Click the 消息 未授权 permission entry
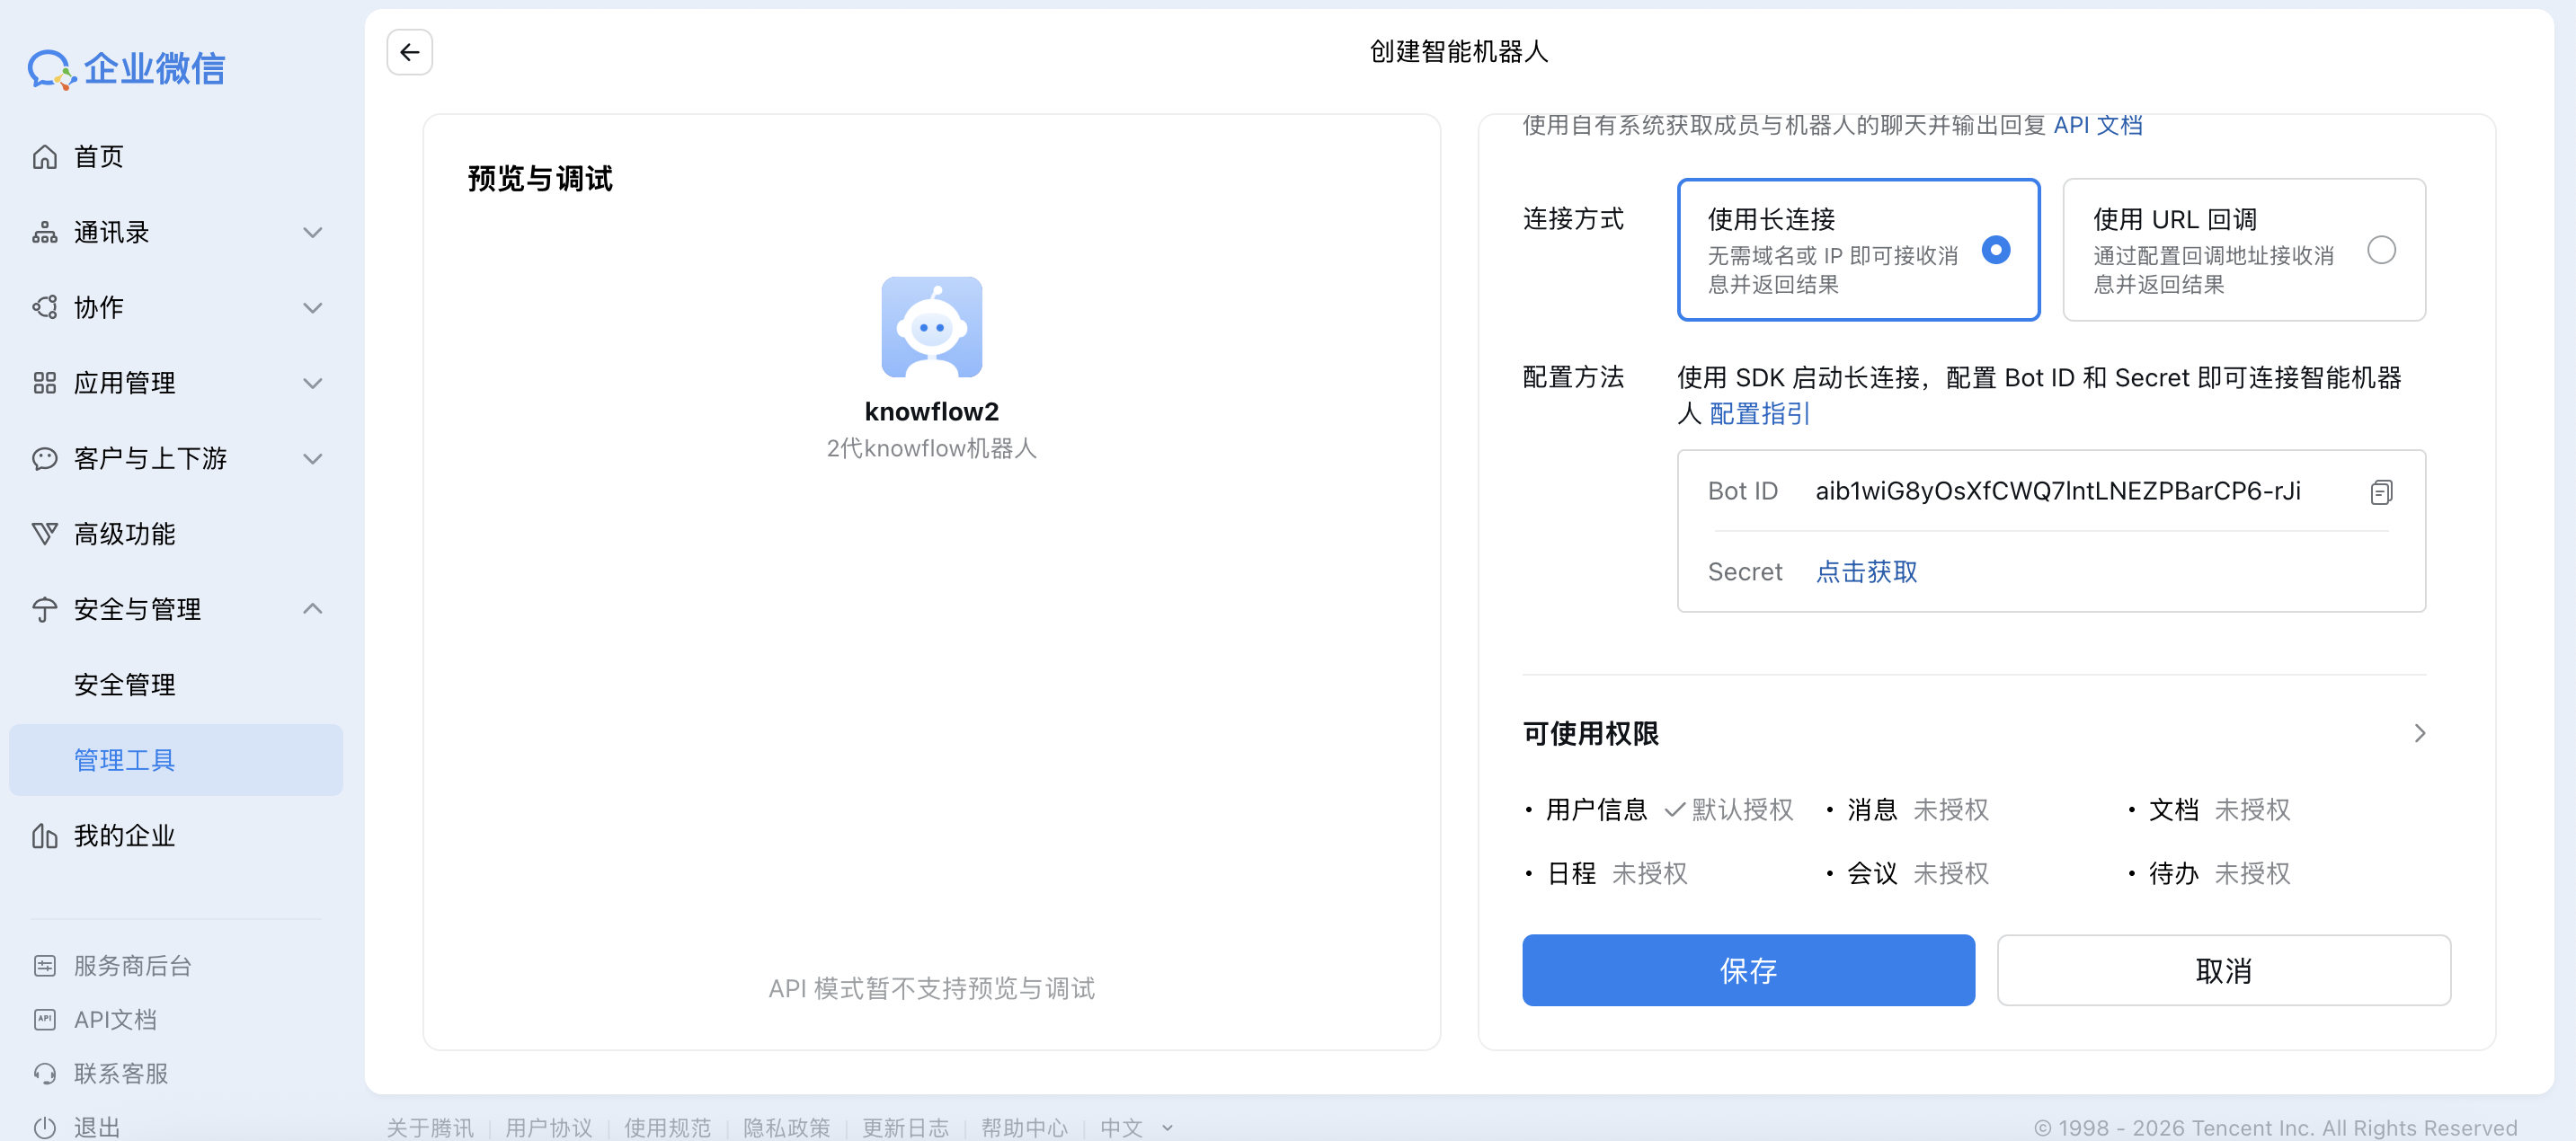Image resolution: width=2576 pixels, height=1141 pixels. coord(1907,809)
